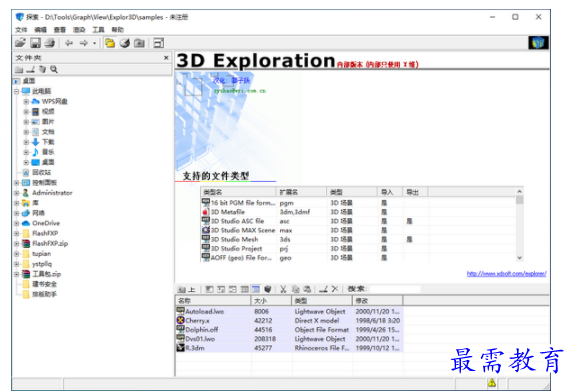Image resolution: width=572 pixels, height=392 pixels.
Task: Open the 帮助 menu
Action: [x=118, y=30]
